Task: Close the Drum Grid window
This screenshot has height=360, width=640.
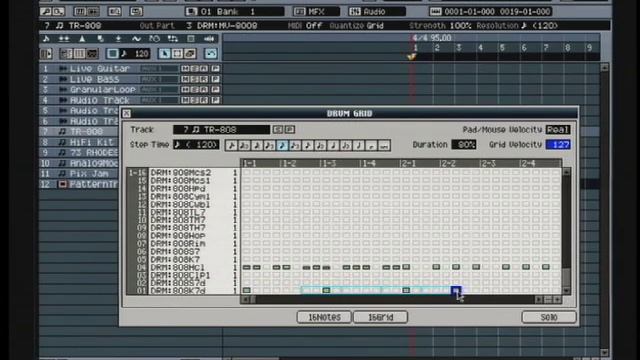Action: point(127,113)
